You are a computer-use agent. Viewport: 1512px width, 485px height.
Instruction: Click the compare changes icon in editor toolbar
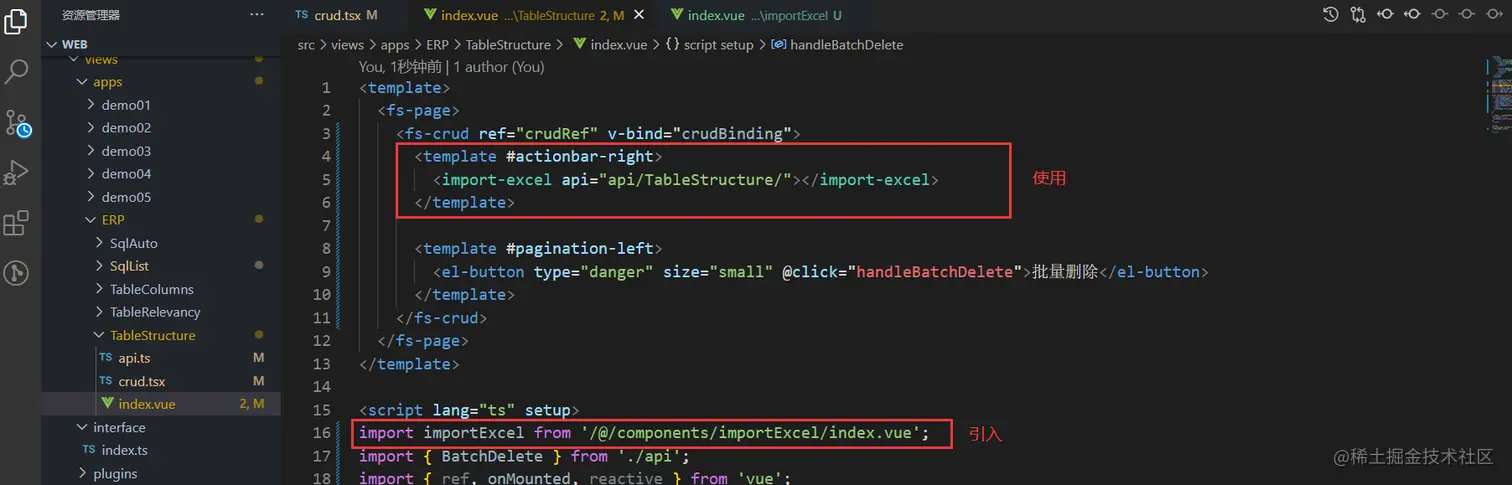tap(1357, 15)
